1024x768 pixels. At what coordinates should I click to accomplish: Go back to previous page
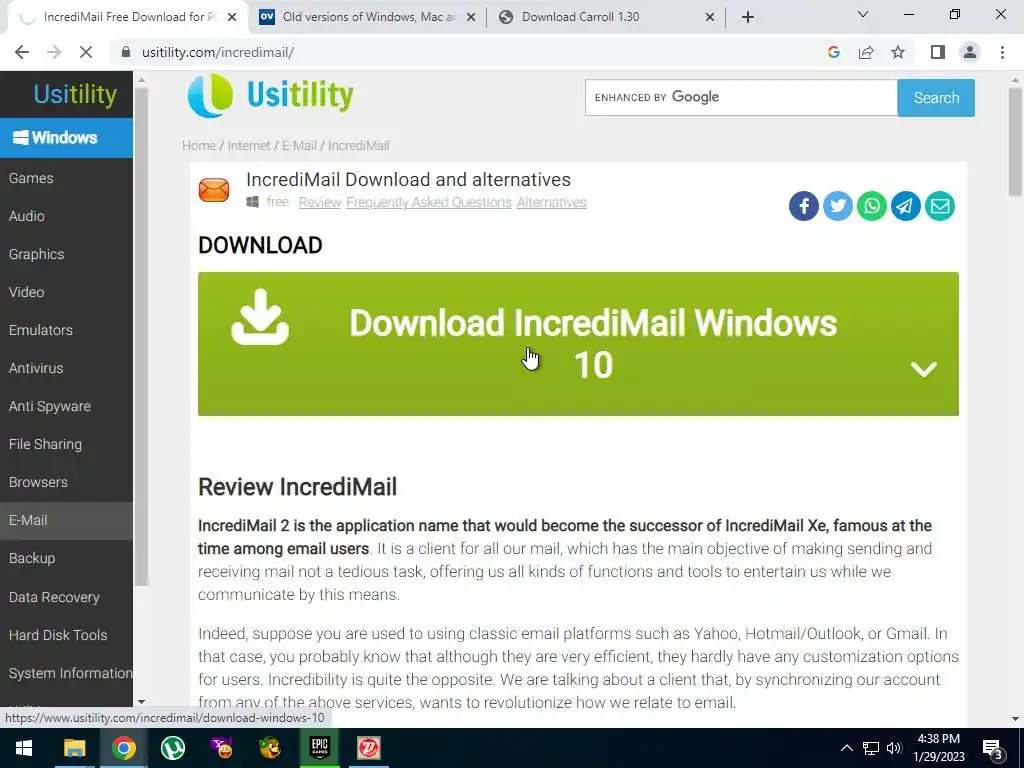pos(22,52)
